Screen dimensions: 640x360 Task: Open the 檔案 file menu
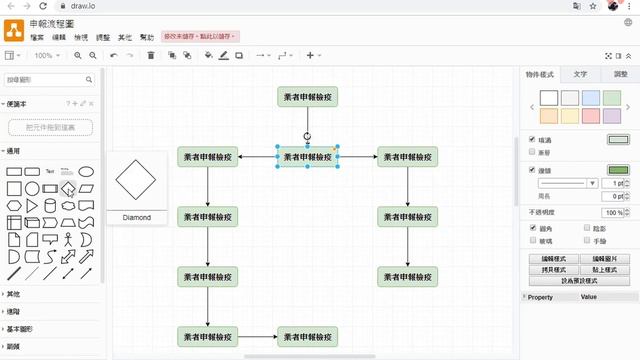click(37, 38)
